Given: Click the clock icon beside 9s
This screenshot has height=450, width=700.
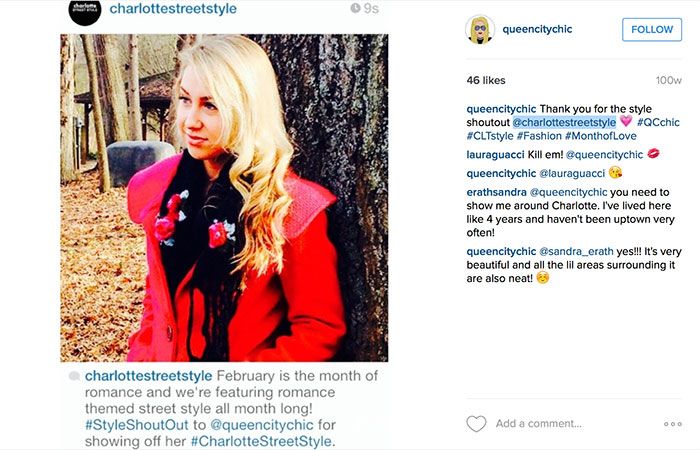Looking at the screenshot, I should [x=355, y=8].
